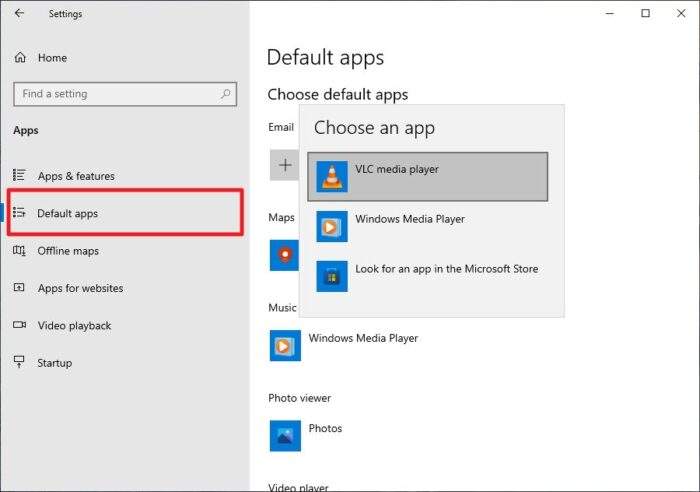
Task: Minimize the Settings window
Action: pyautogui.click(x=610, y=13)
